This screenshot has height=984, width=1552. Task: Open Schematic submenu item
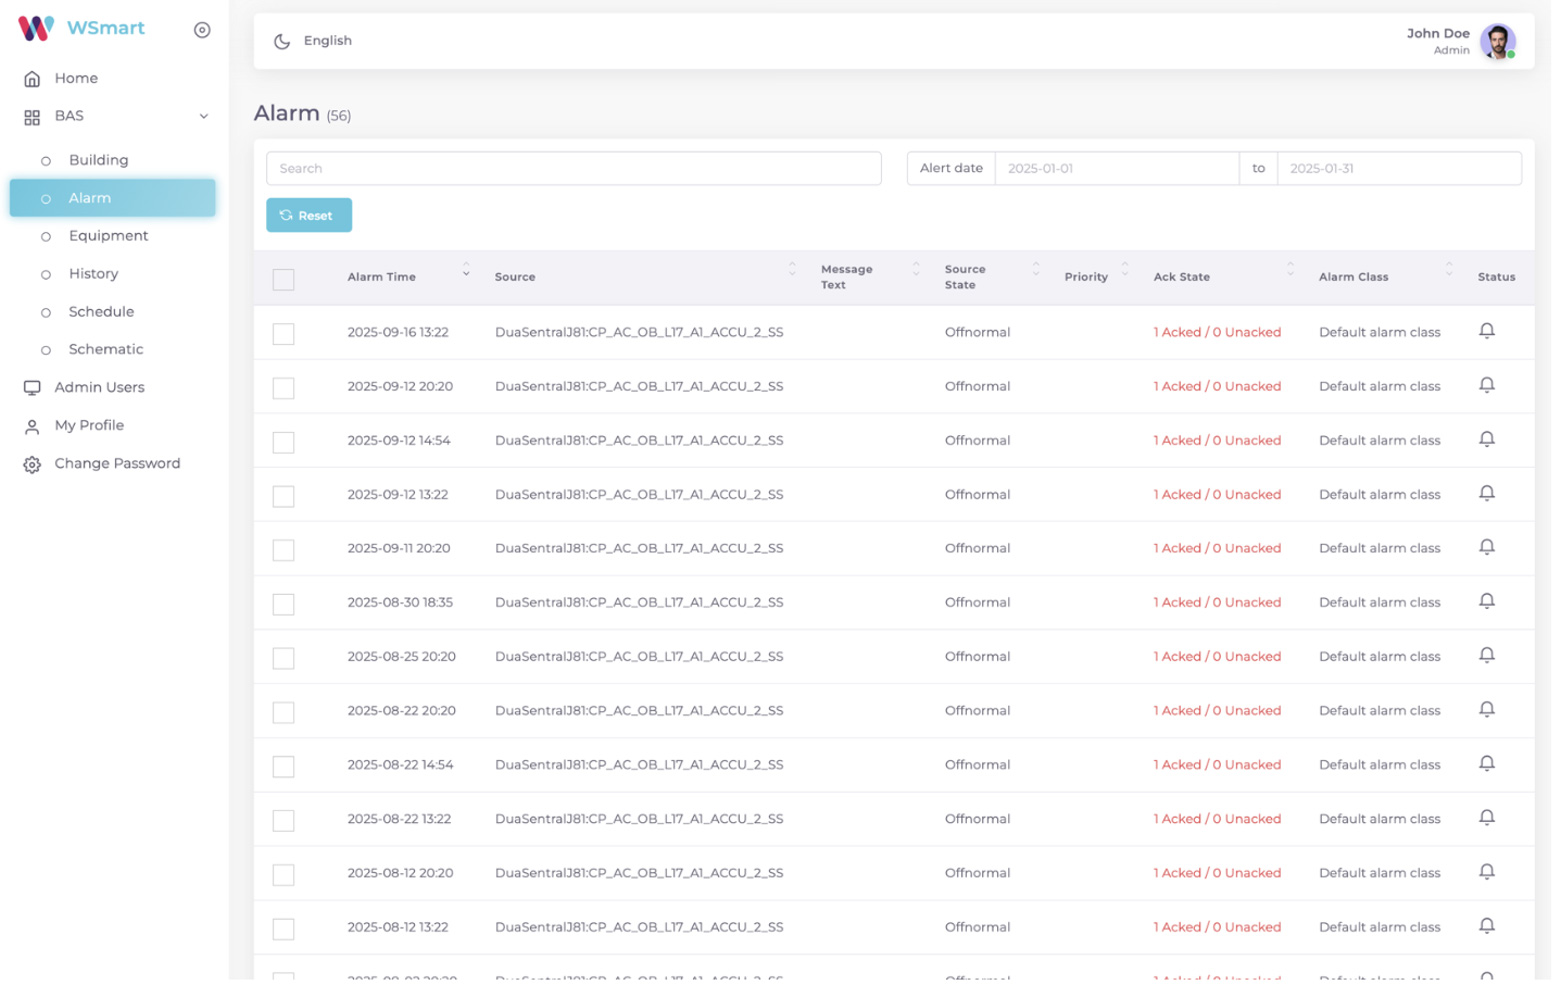(106, 350)
